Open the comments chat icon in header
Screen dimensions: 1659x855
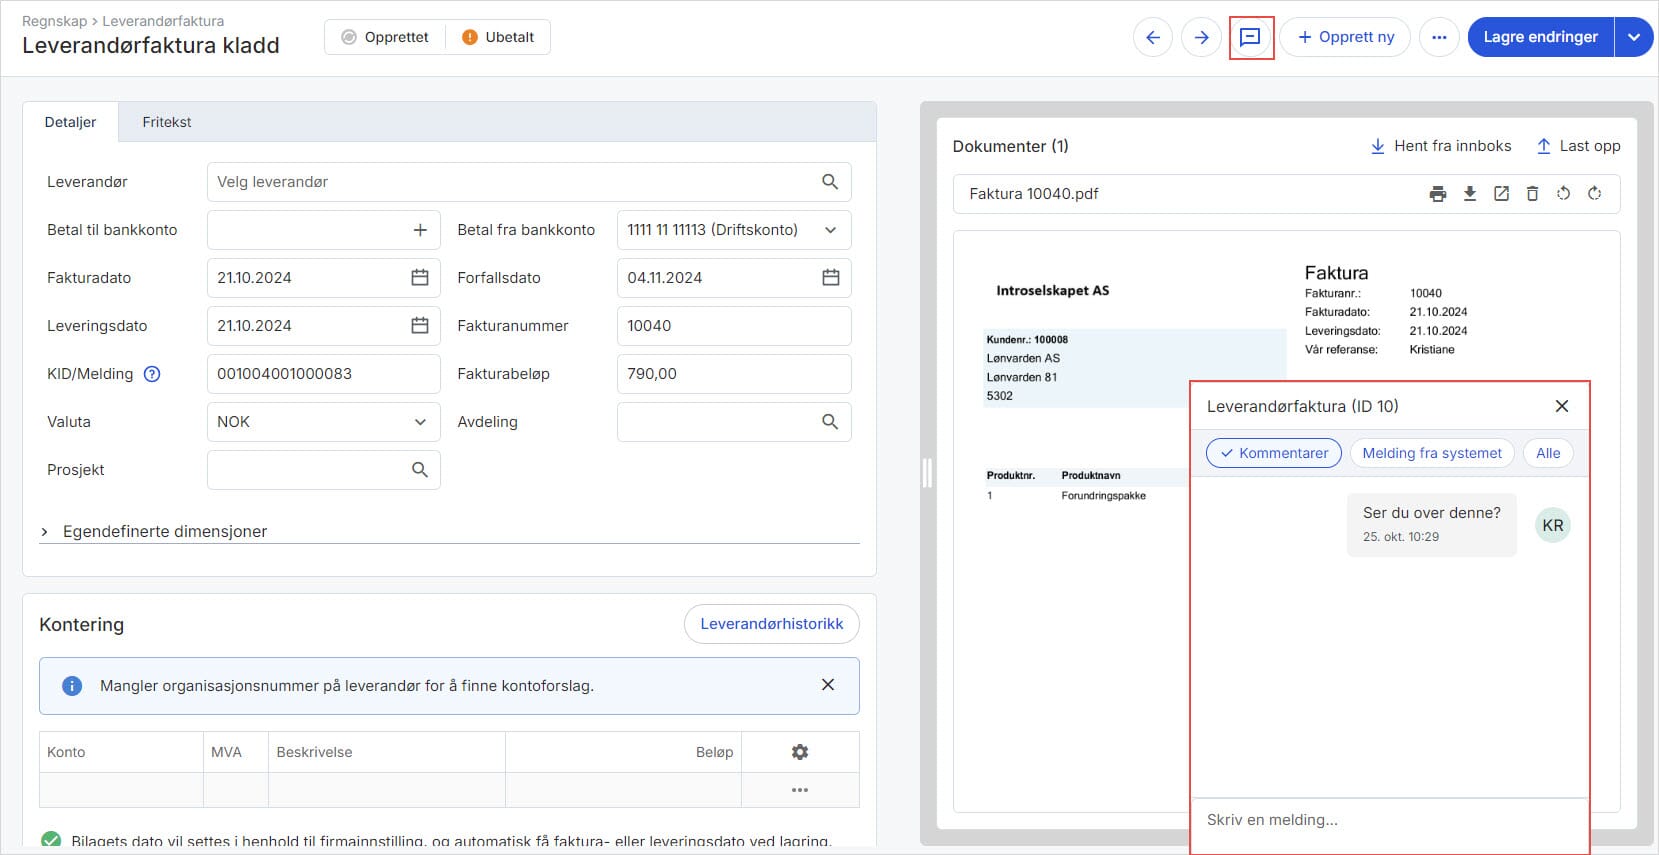(x=1250, y=38)
